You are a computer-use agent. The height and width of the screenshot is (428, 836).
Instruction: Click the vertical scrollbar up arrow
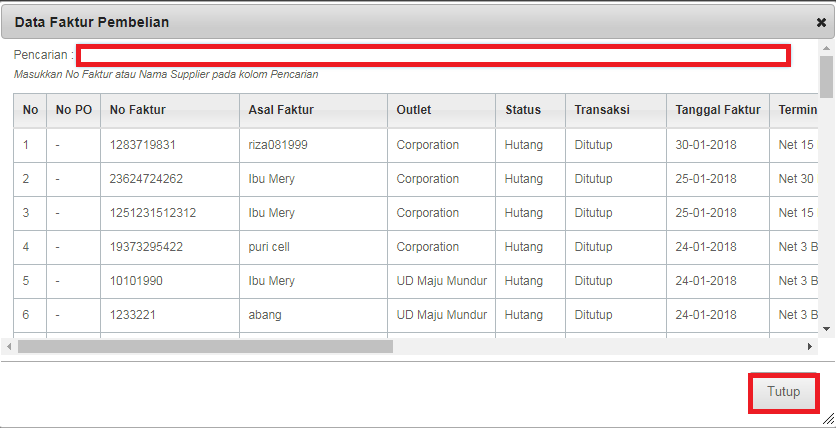coord(826,49)
